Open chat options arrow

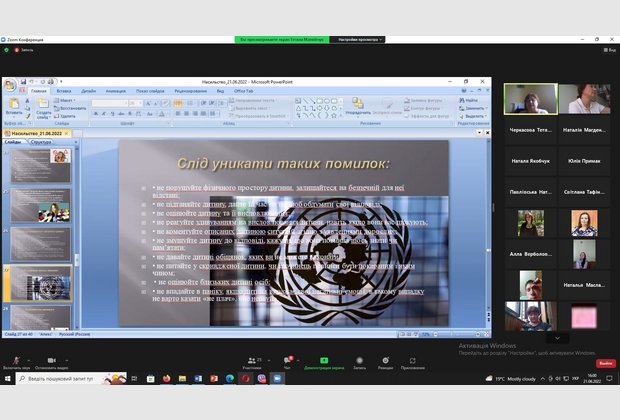click(x=298, y=360)
